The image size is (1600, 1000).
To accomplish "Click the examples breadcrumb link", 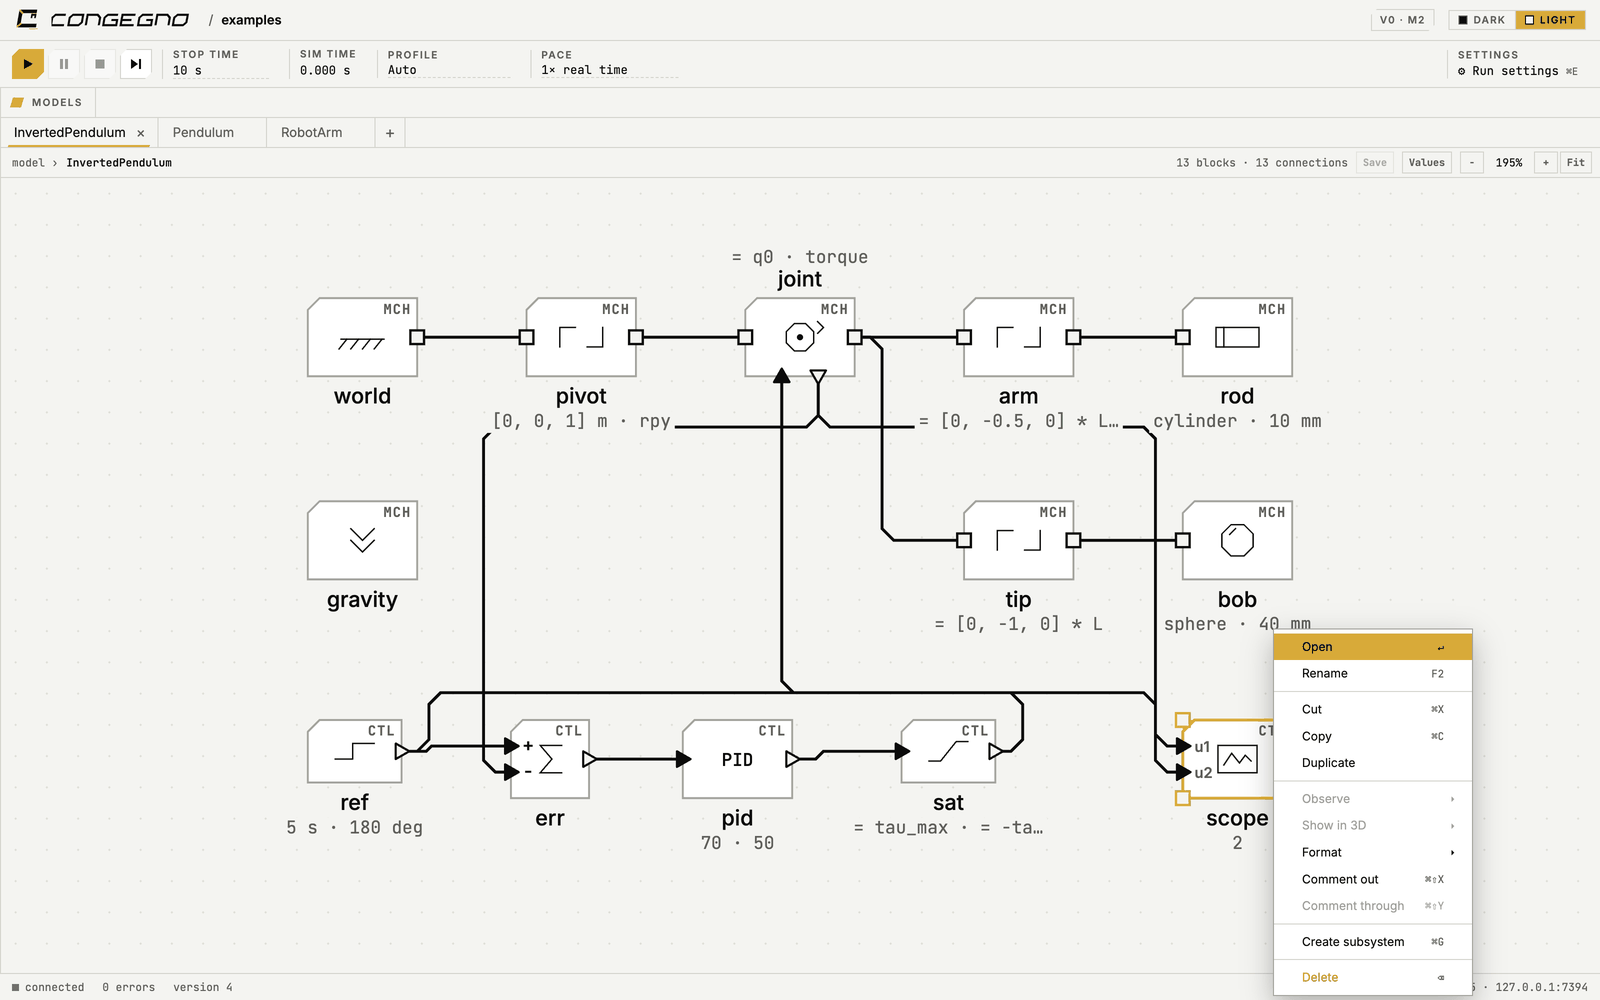I will [251, 20].
